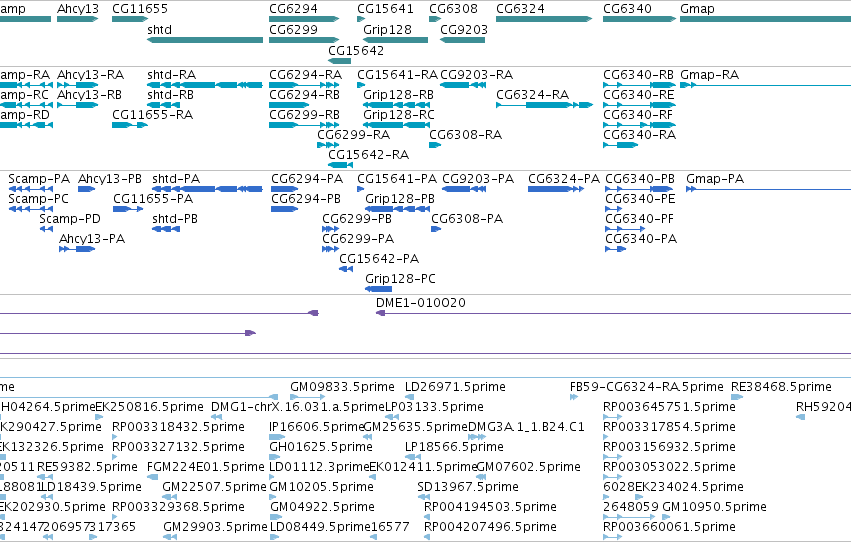This screenshot has height=542, width=851.
Task: Select the shtd gene bar
Action: 205,40
